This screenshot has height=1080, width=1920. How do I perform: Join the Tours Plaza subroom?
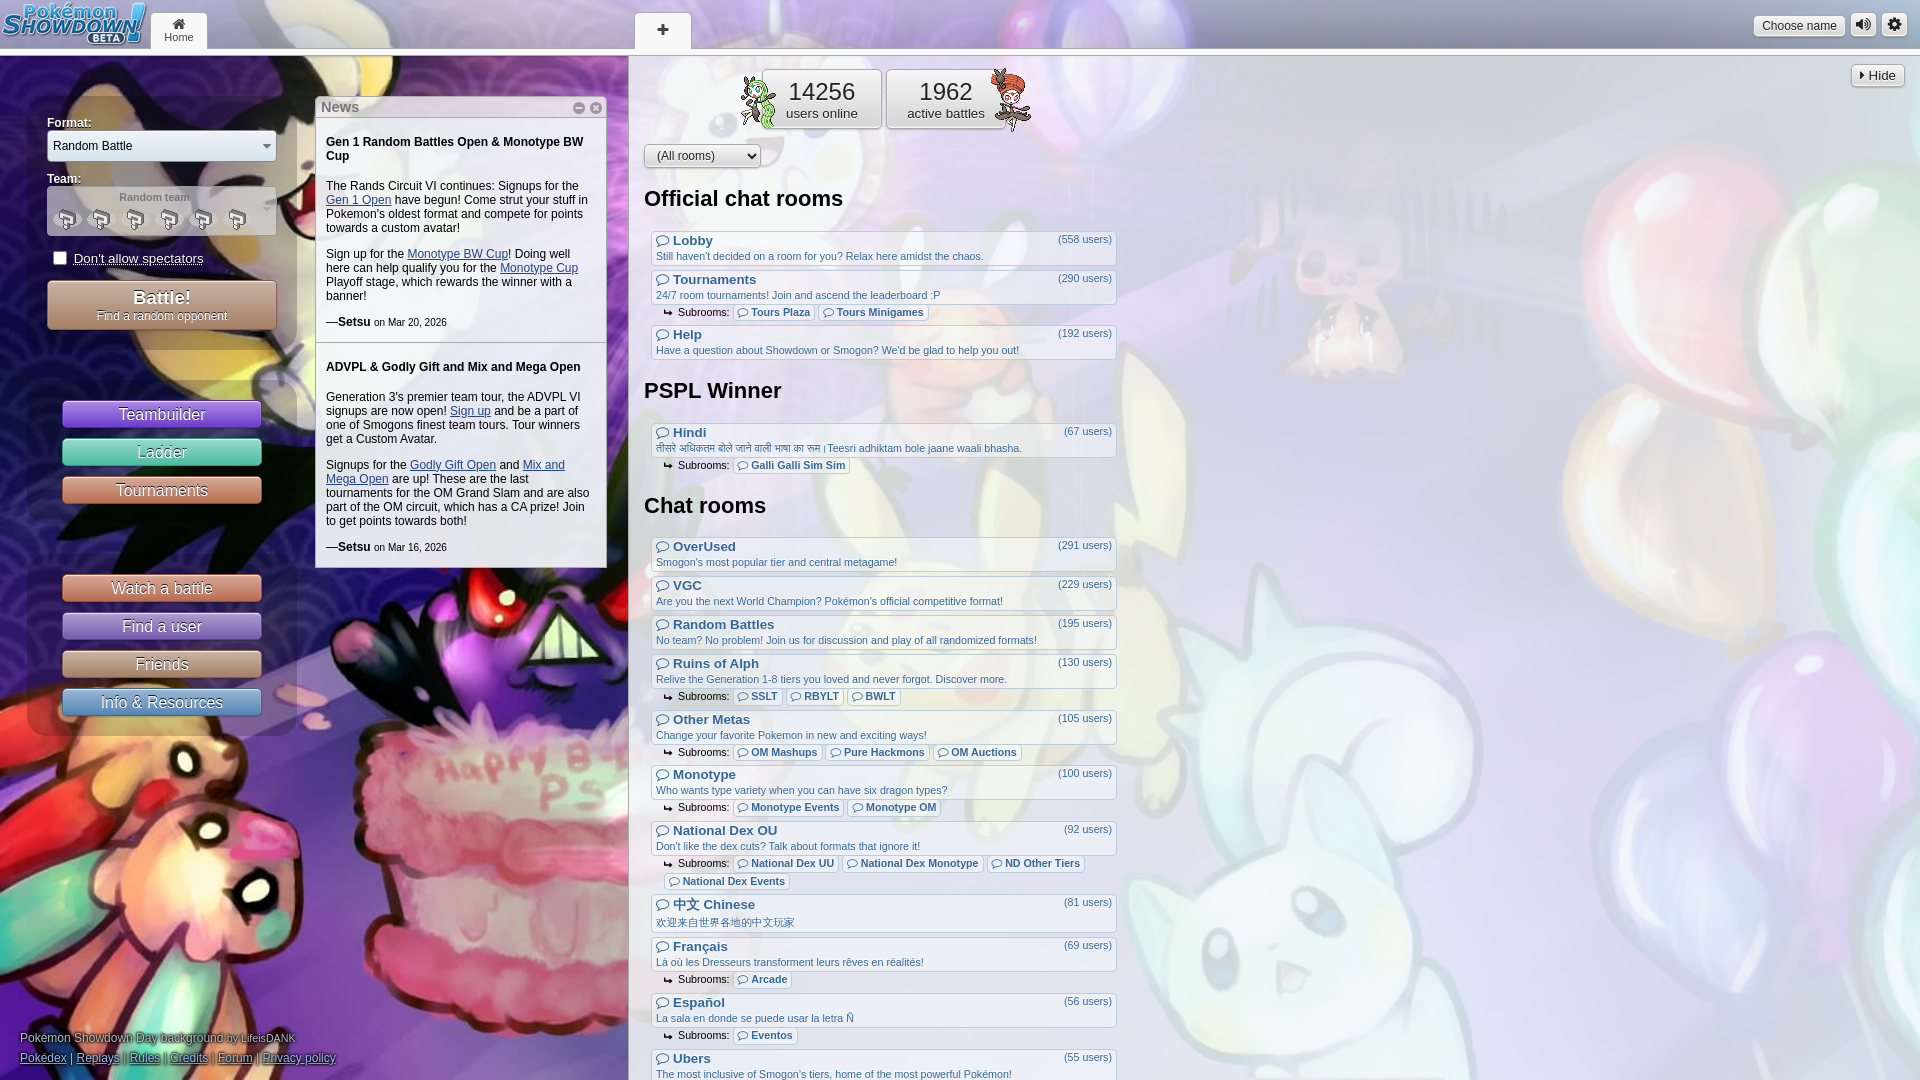coord(774,313)
